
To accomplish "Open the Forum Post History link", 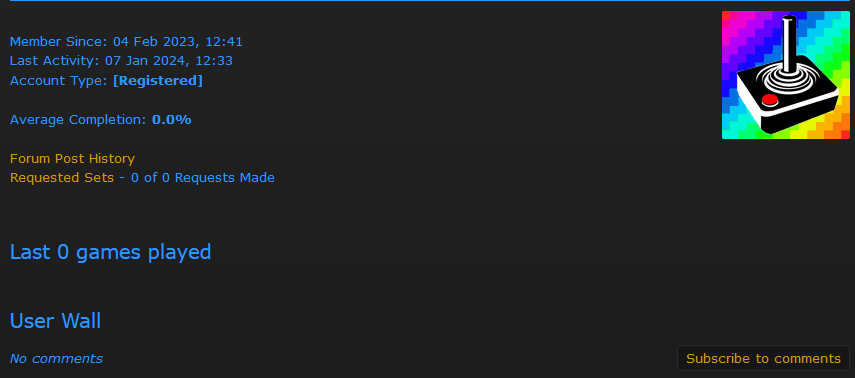I will coord(72,159).
